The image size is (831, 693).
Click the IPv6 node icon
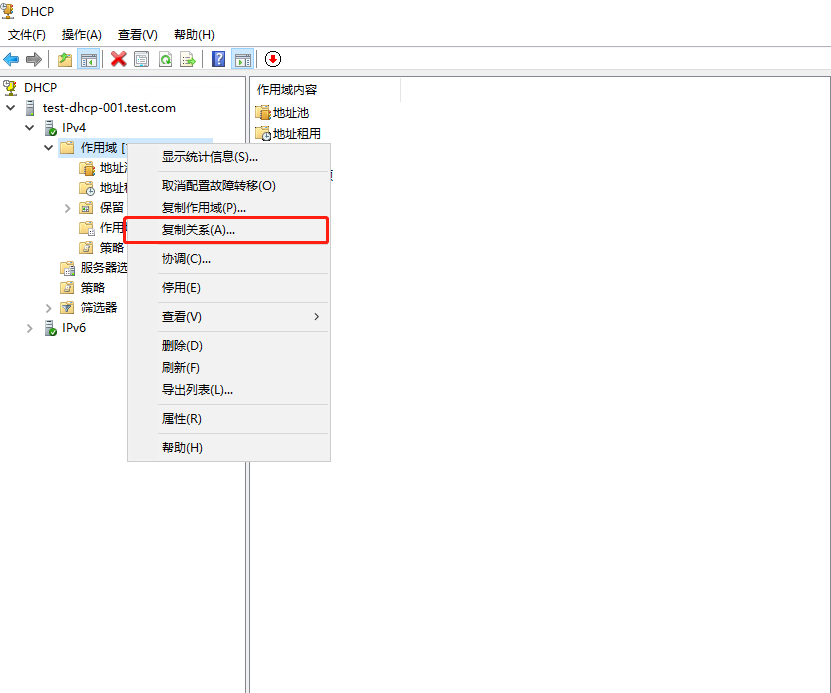coord(50,328)
